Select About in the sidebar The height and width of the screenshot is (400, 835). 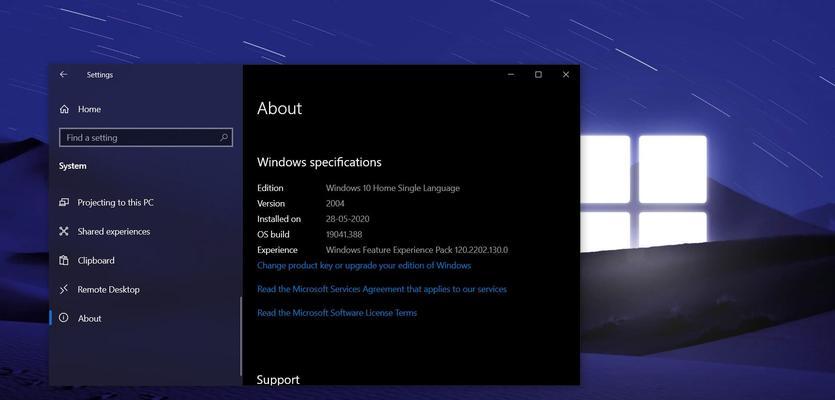(89, 319)
